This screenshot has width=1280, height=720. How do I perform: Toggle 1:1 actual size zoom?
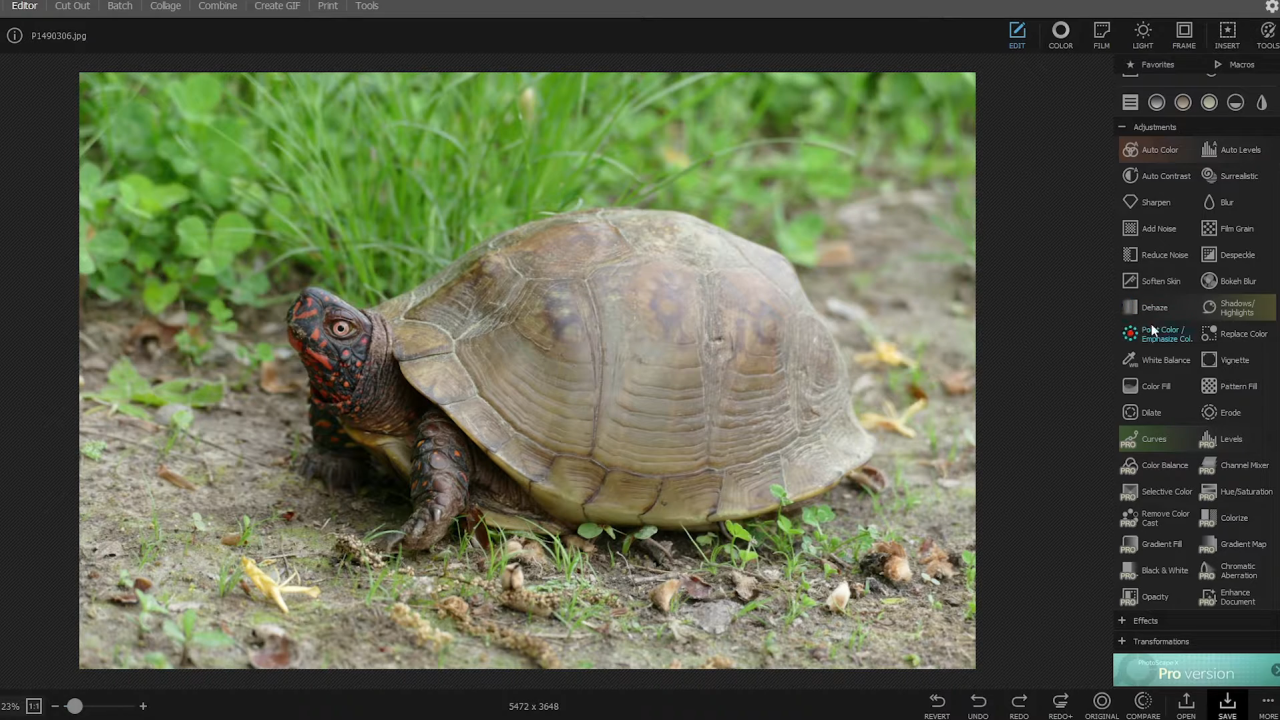(33, 706)
